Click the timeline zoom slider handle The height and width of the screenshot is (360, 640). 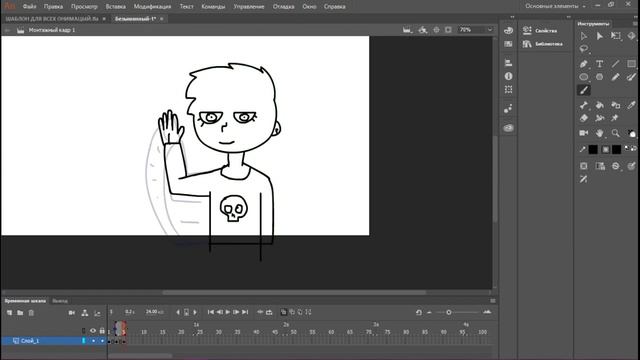[449, 313]
